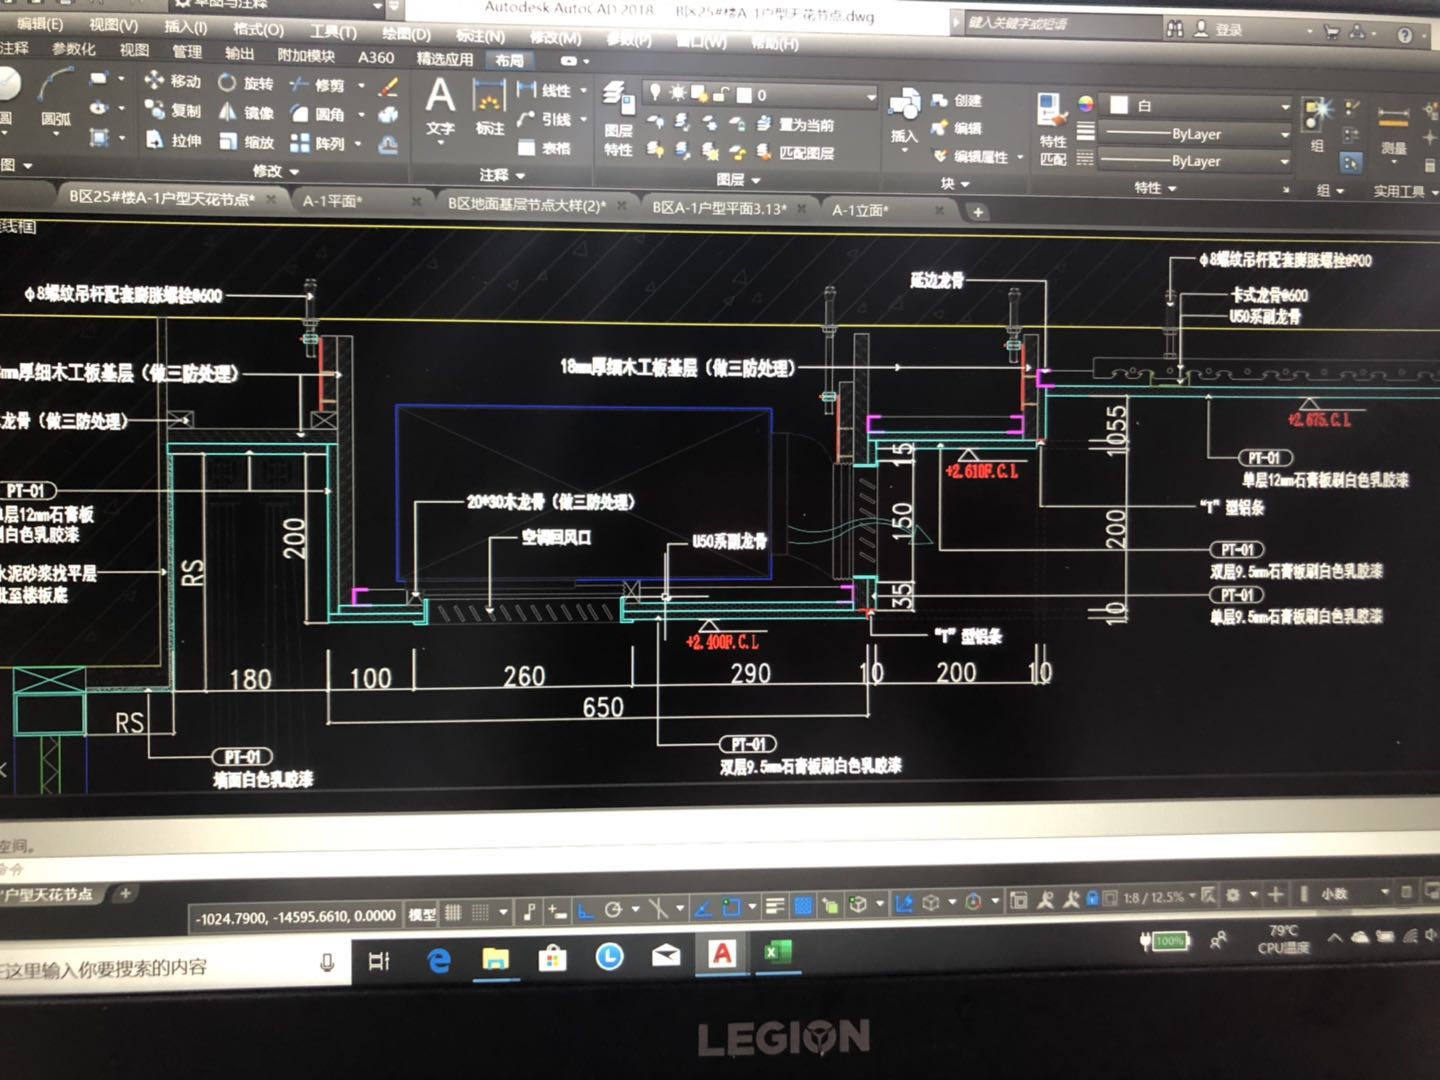Viewport: 1440px width, 1080px height.
Task: Click the Insert block (插入) icon
Action: tap(904, 115)
